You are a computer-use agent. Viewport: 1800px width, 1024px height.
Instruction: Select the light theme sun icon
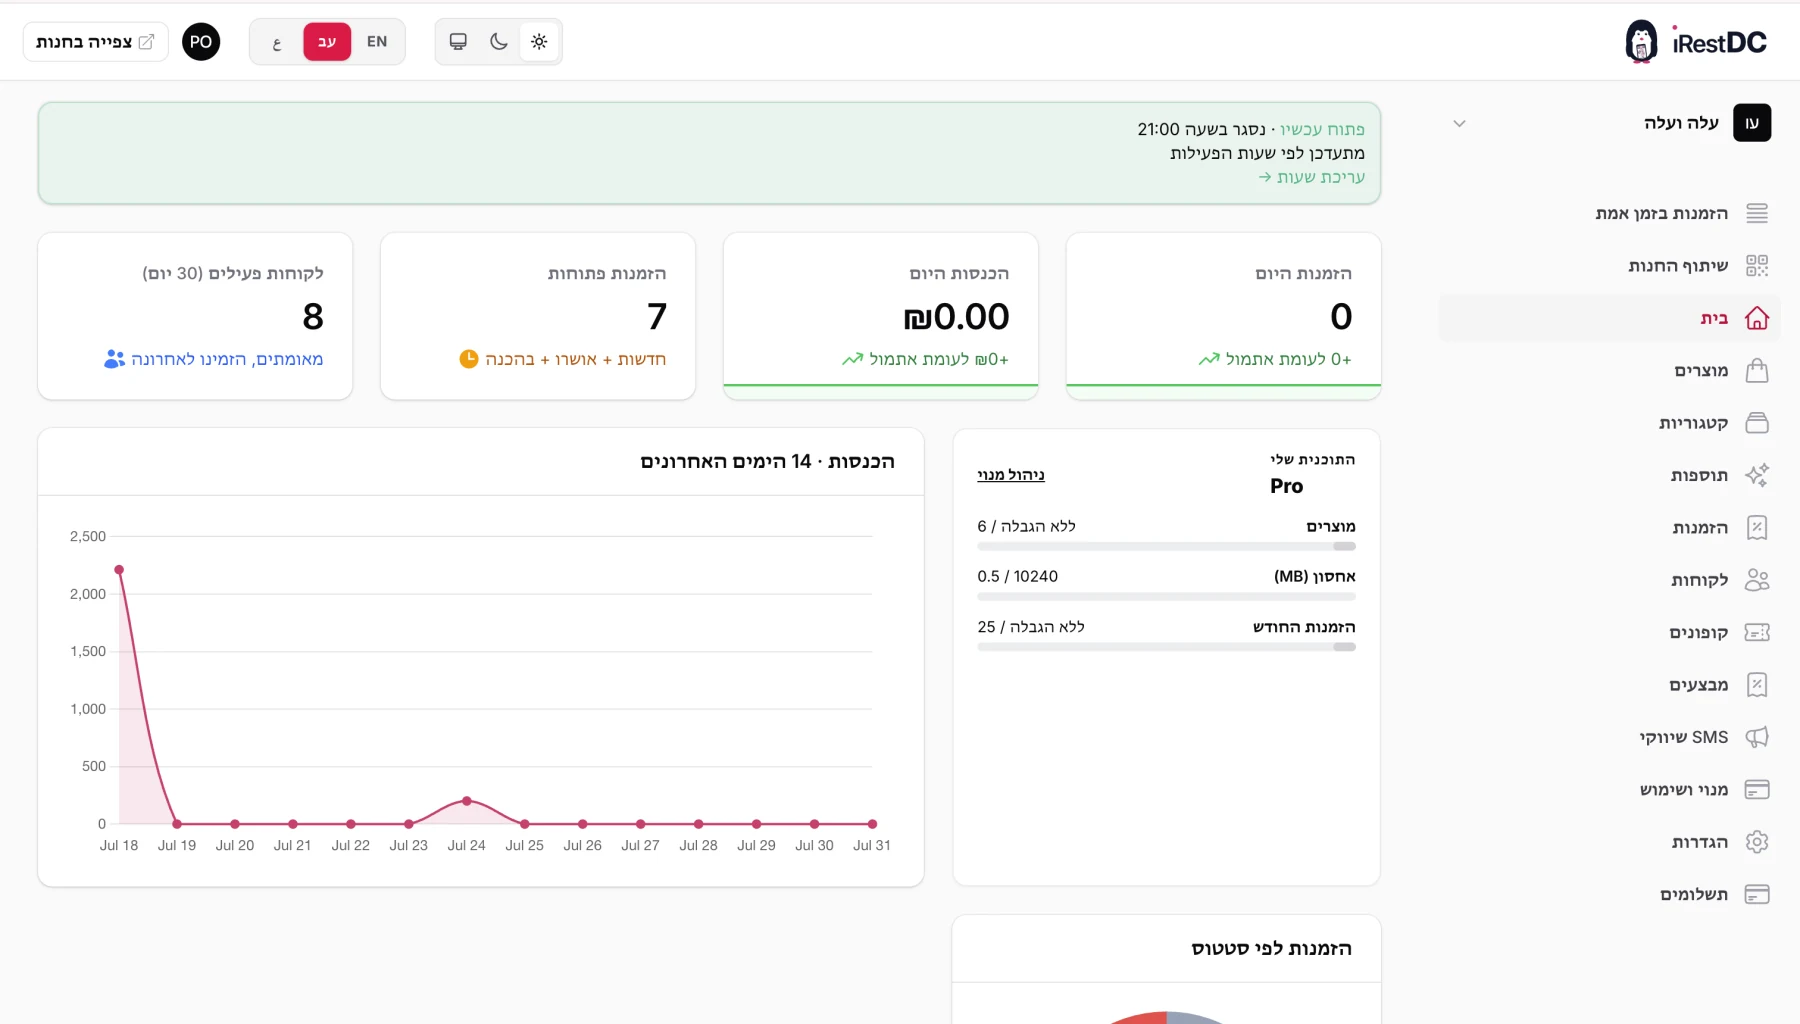click(539, 42)
